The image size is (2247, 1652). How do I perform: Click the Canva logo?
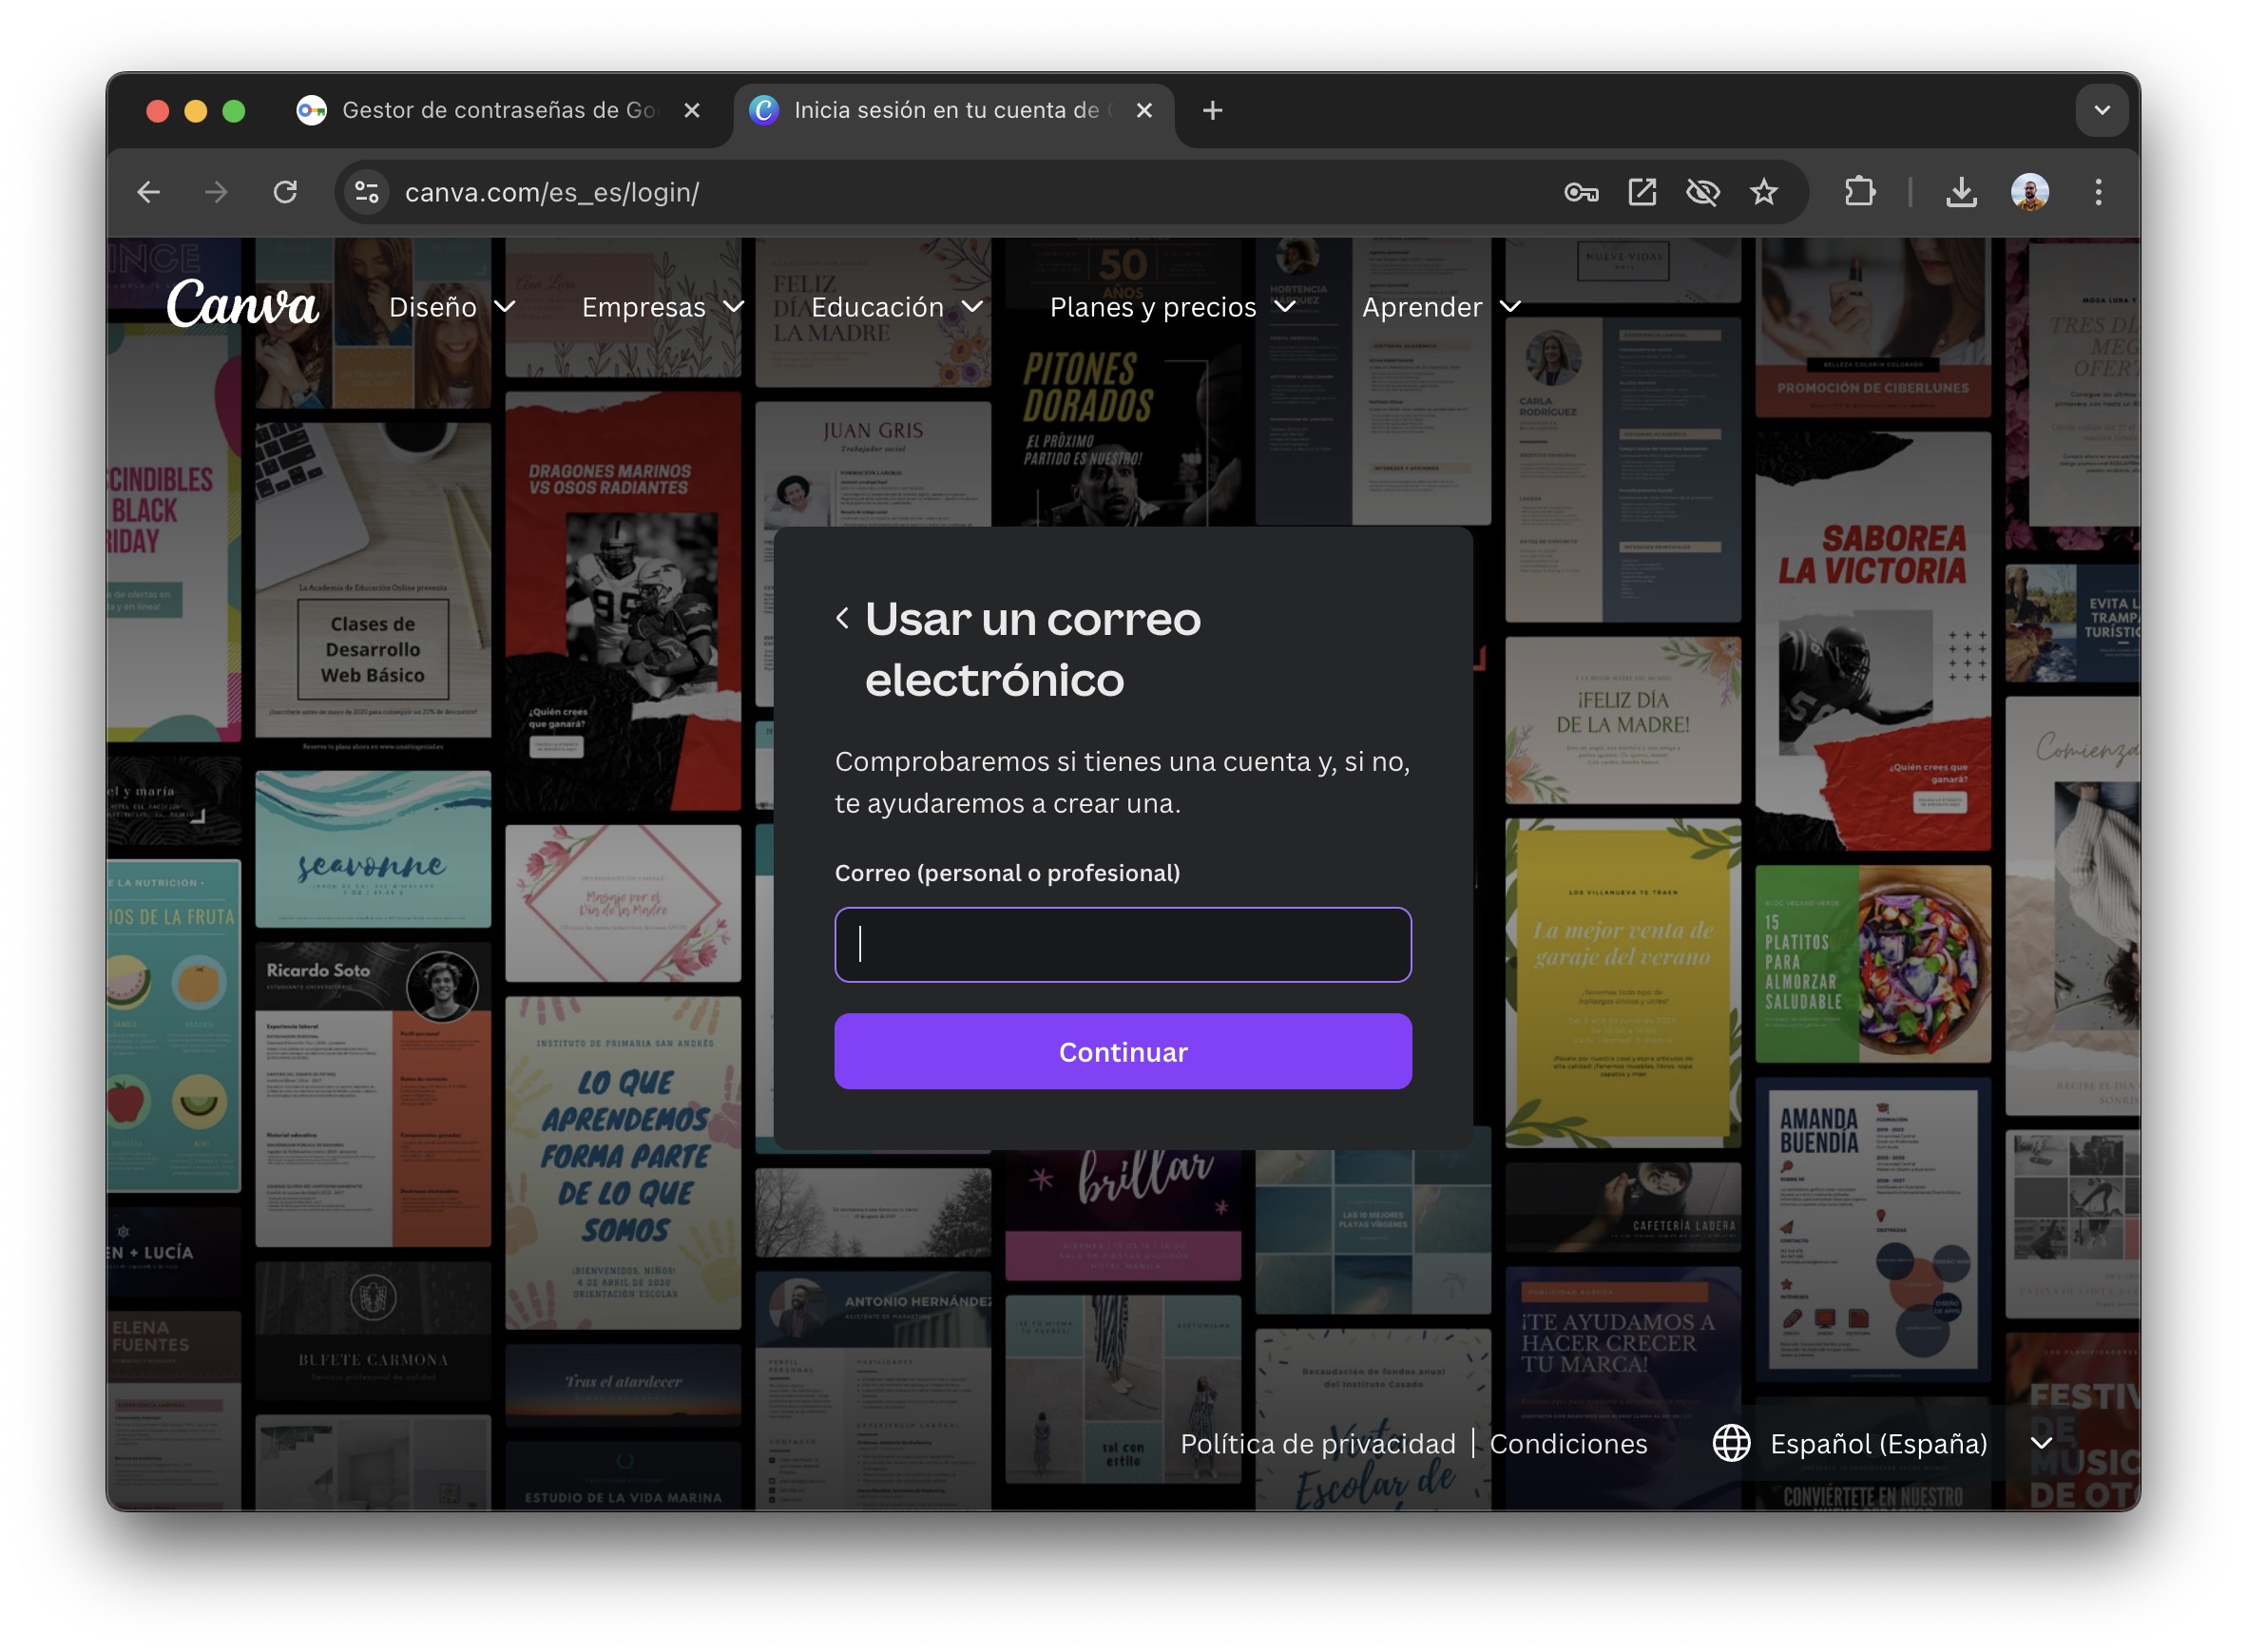[243, 304]
